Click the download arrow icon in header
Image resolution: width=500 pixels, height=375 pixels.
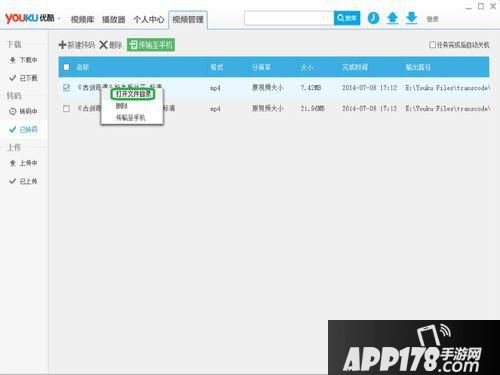point(412,18)
